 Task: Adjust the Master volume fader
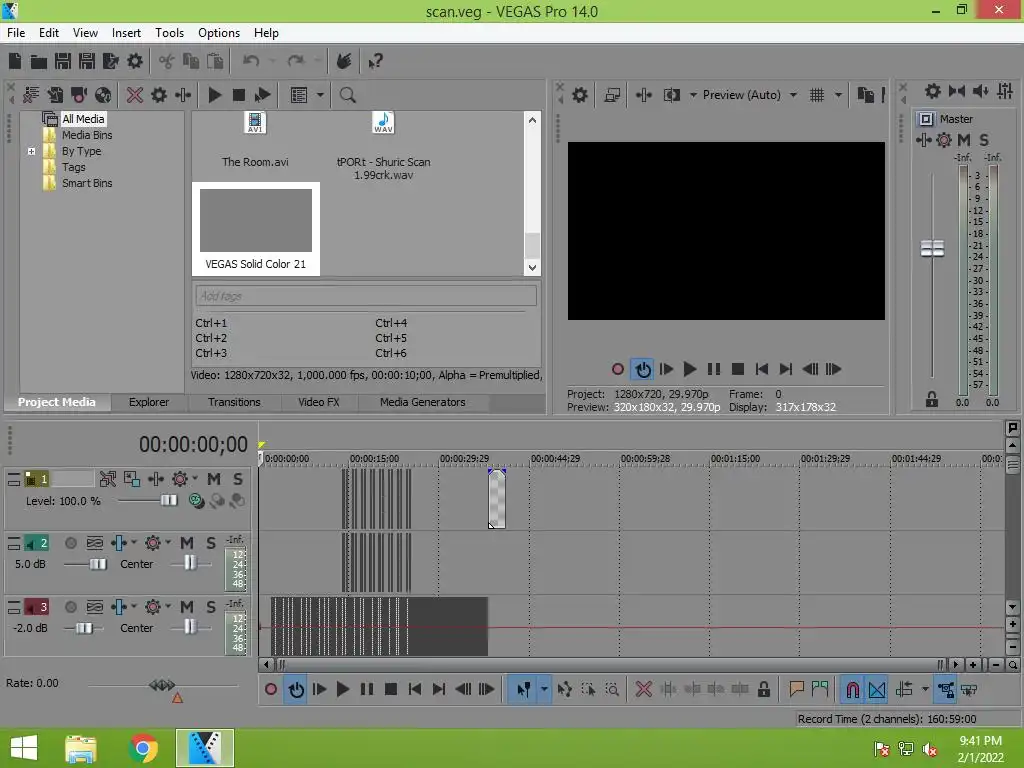933,248
